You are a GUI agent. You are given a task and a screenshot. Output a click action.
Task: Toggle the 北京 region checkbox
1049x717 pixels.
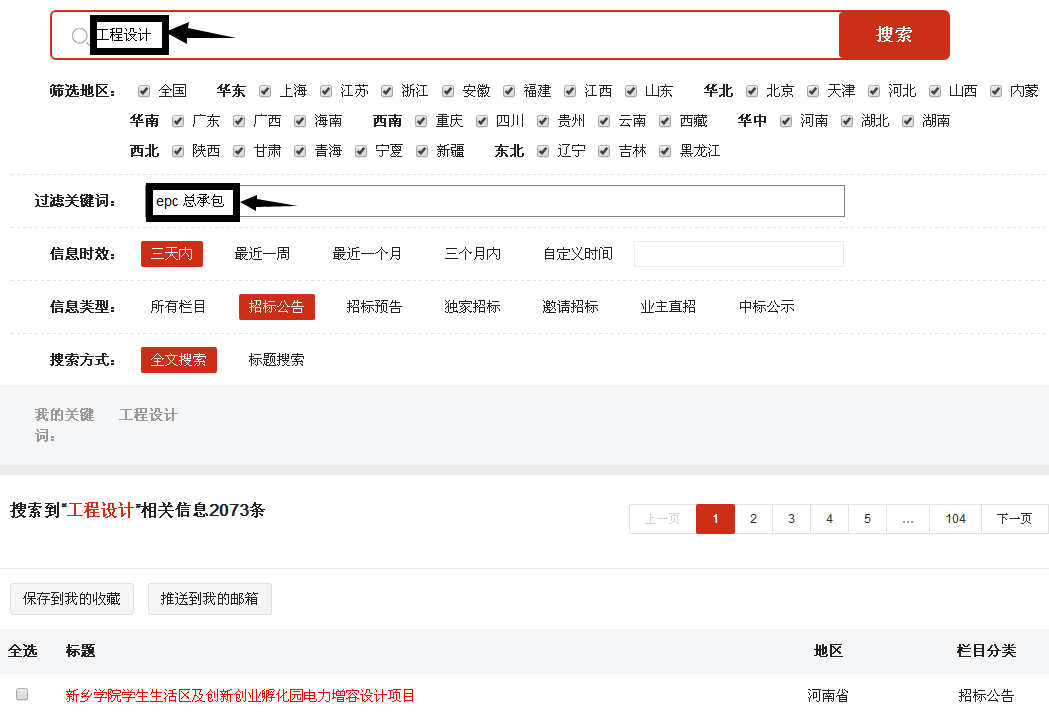[752, 91]
